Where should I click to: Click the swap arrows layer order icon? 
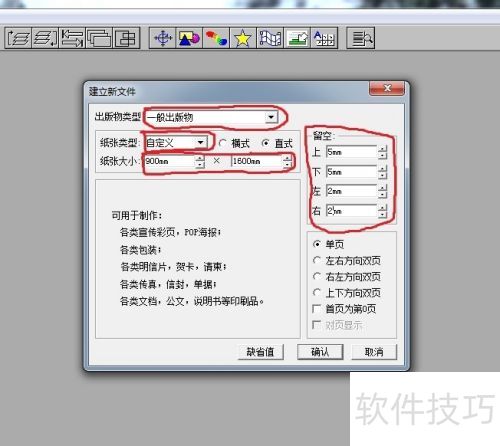click(72, 38)
